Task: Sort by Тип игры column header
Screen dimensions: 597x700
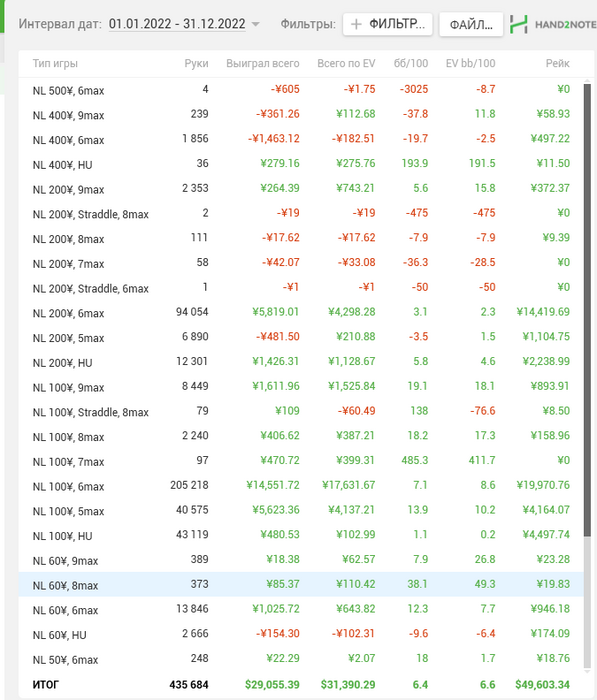Action: (55, 63)
